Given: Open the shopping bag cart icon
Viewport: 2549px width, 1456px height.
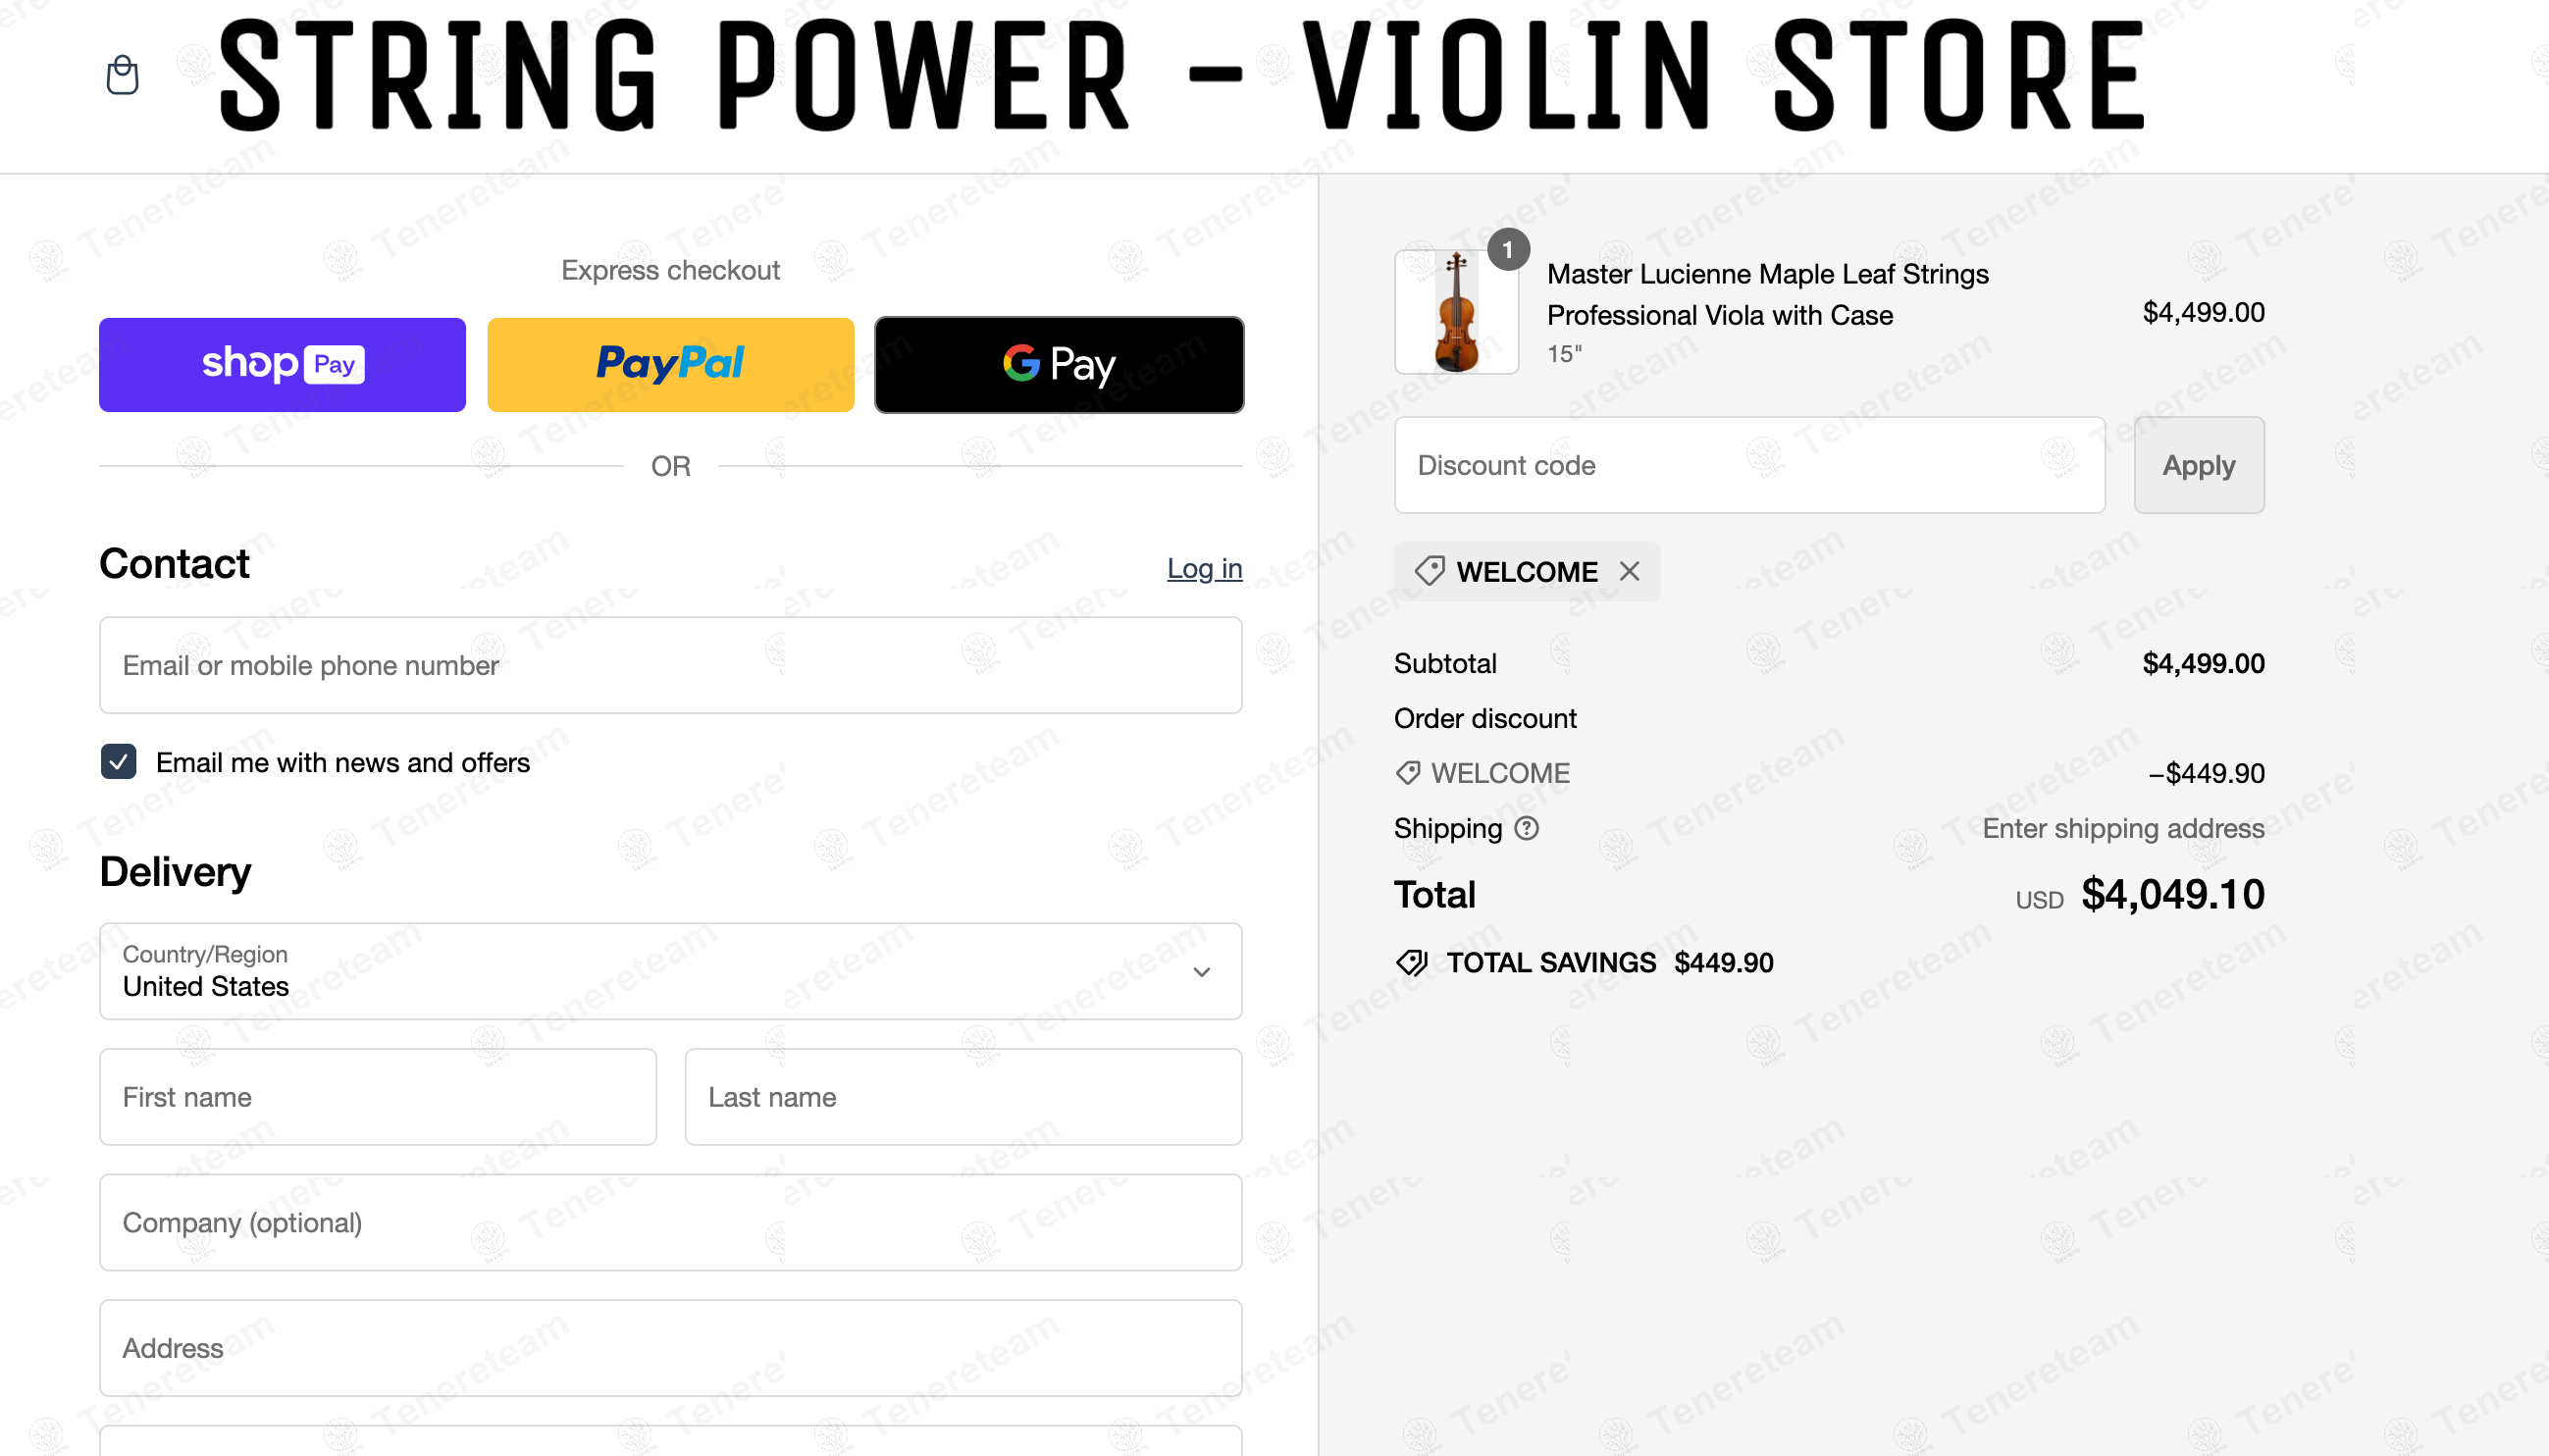Looking at the screenshot, I should pos(122,75).
